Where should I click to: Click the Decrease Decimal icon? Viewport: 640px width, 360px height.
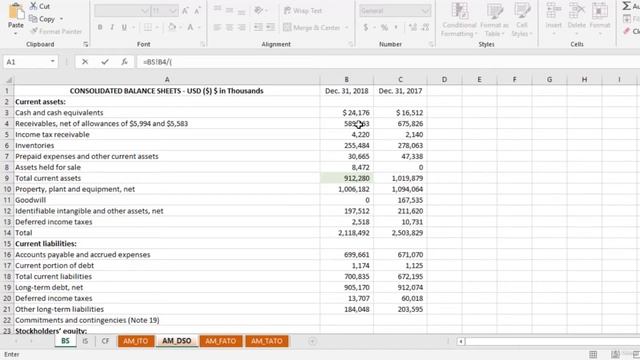click(x=425, y=27)
